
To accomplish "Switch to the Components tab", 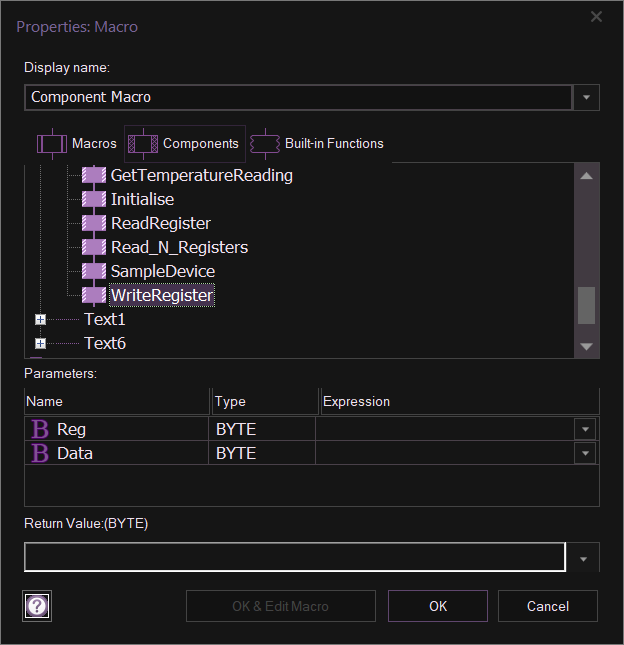I will [185, 144].
